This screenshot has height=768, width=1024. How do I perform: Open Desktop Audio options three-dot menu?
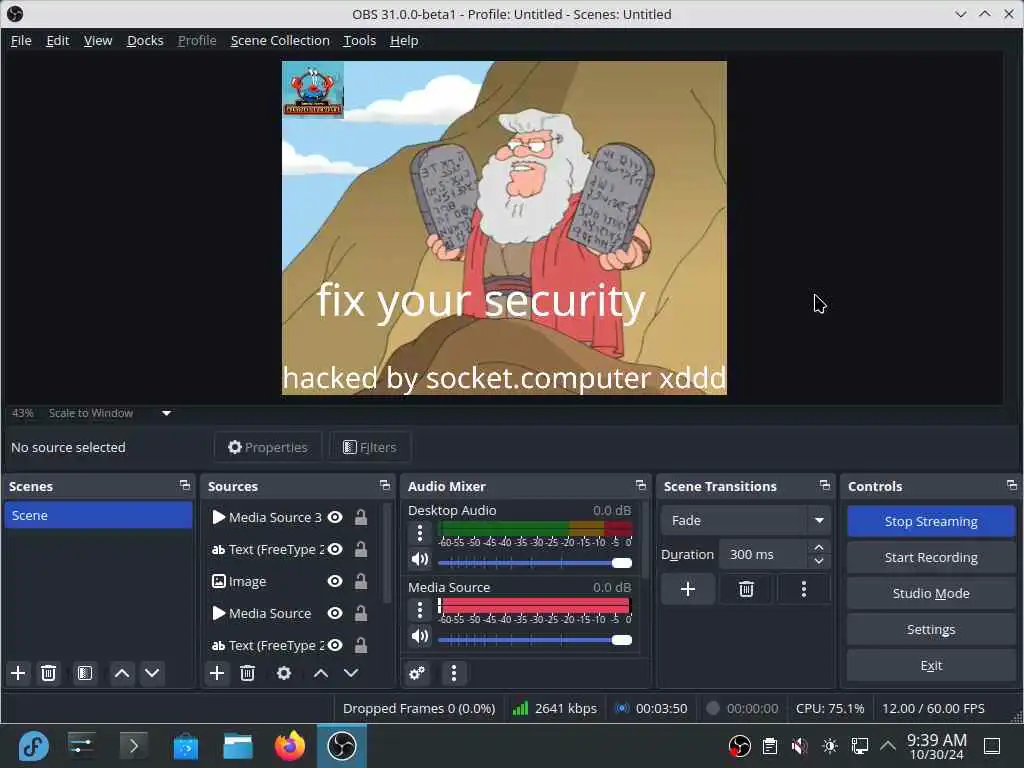tap(420, 534)
